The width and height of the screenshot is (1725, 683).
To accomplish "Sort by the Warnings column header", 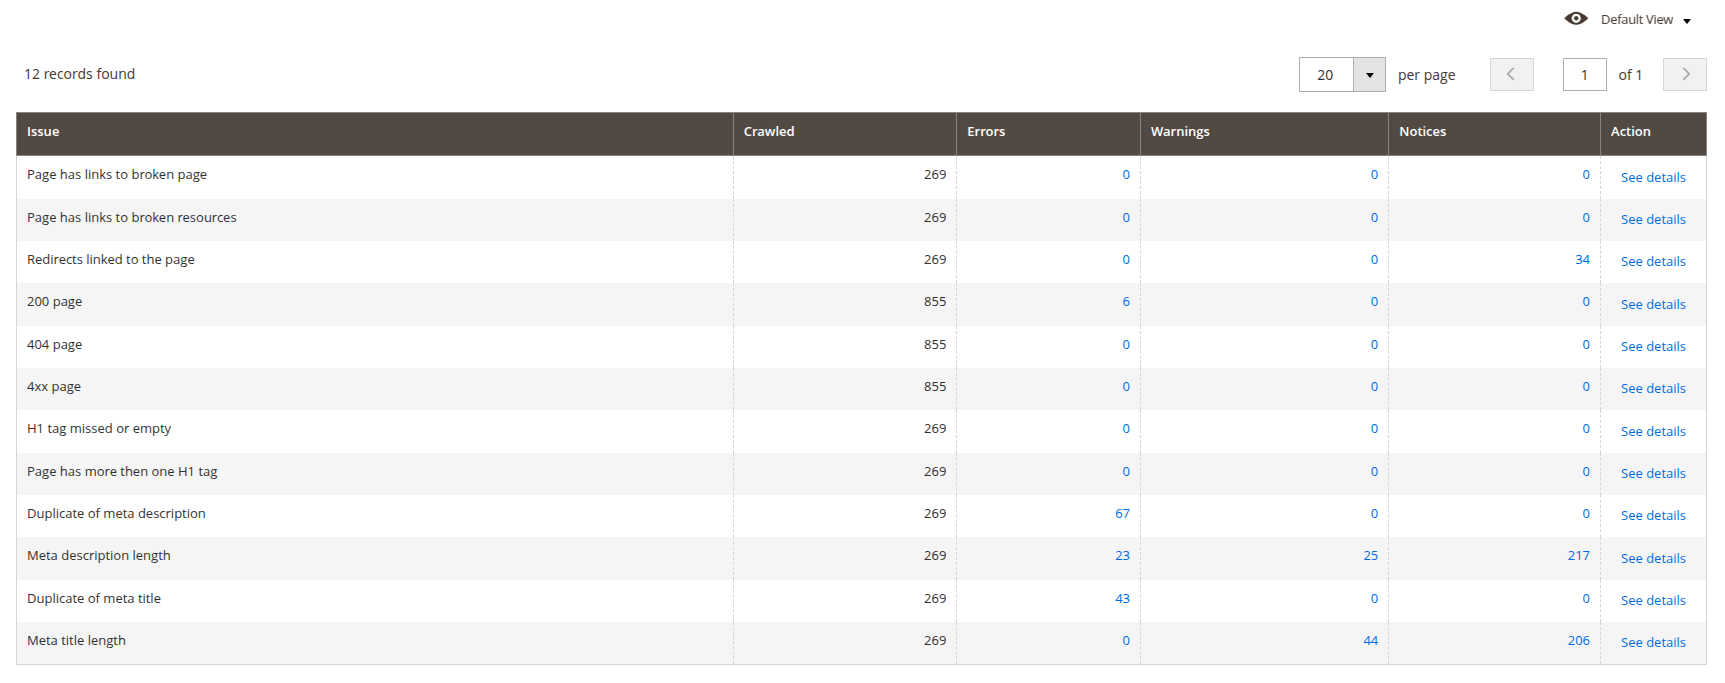I will click(x=1180, y=132).
